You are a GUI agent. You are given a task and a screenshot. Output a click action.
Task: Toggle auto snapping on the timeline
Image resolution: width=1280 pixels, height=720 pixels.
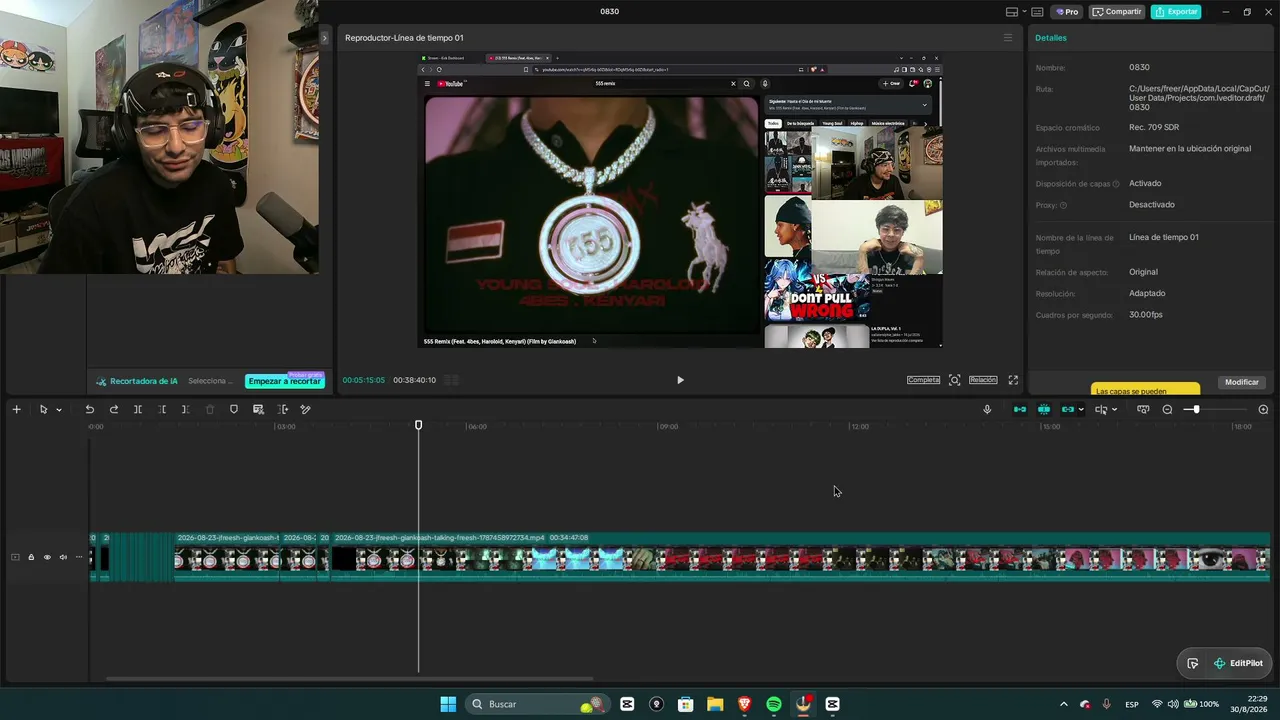1044,409
